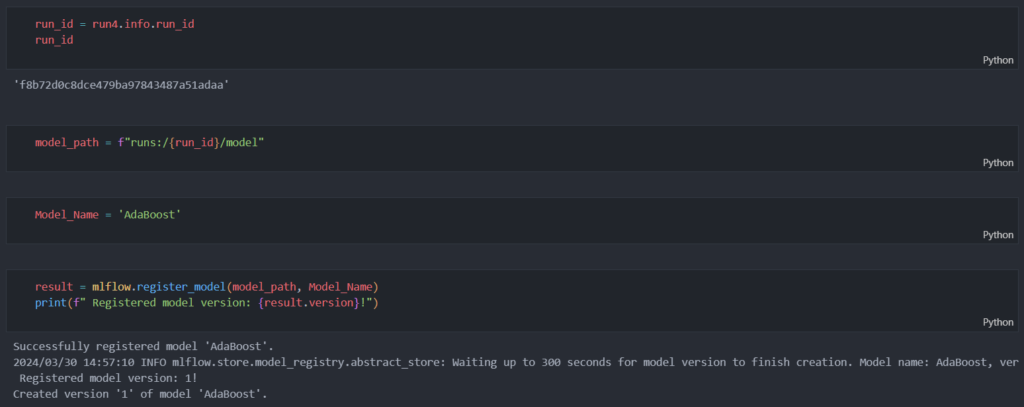1024x407 pixels.
Task: Click the 'AdaBoost' string in the Model_Name cell
Action: pos(147,214)
